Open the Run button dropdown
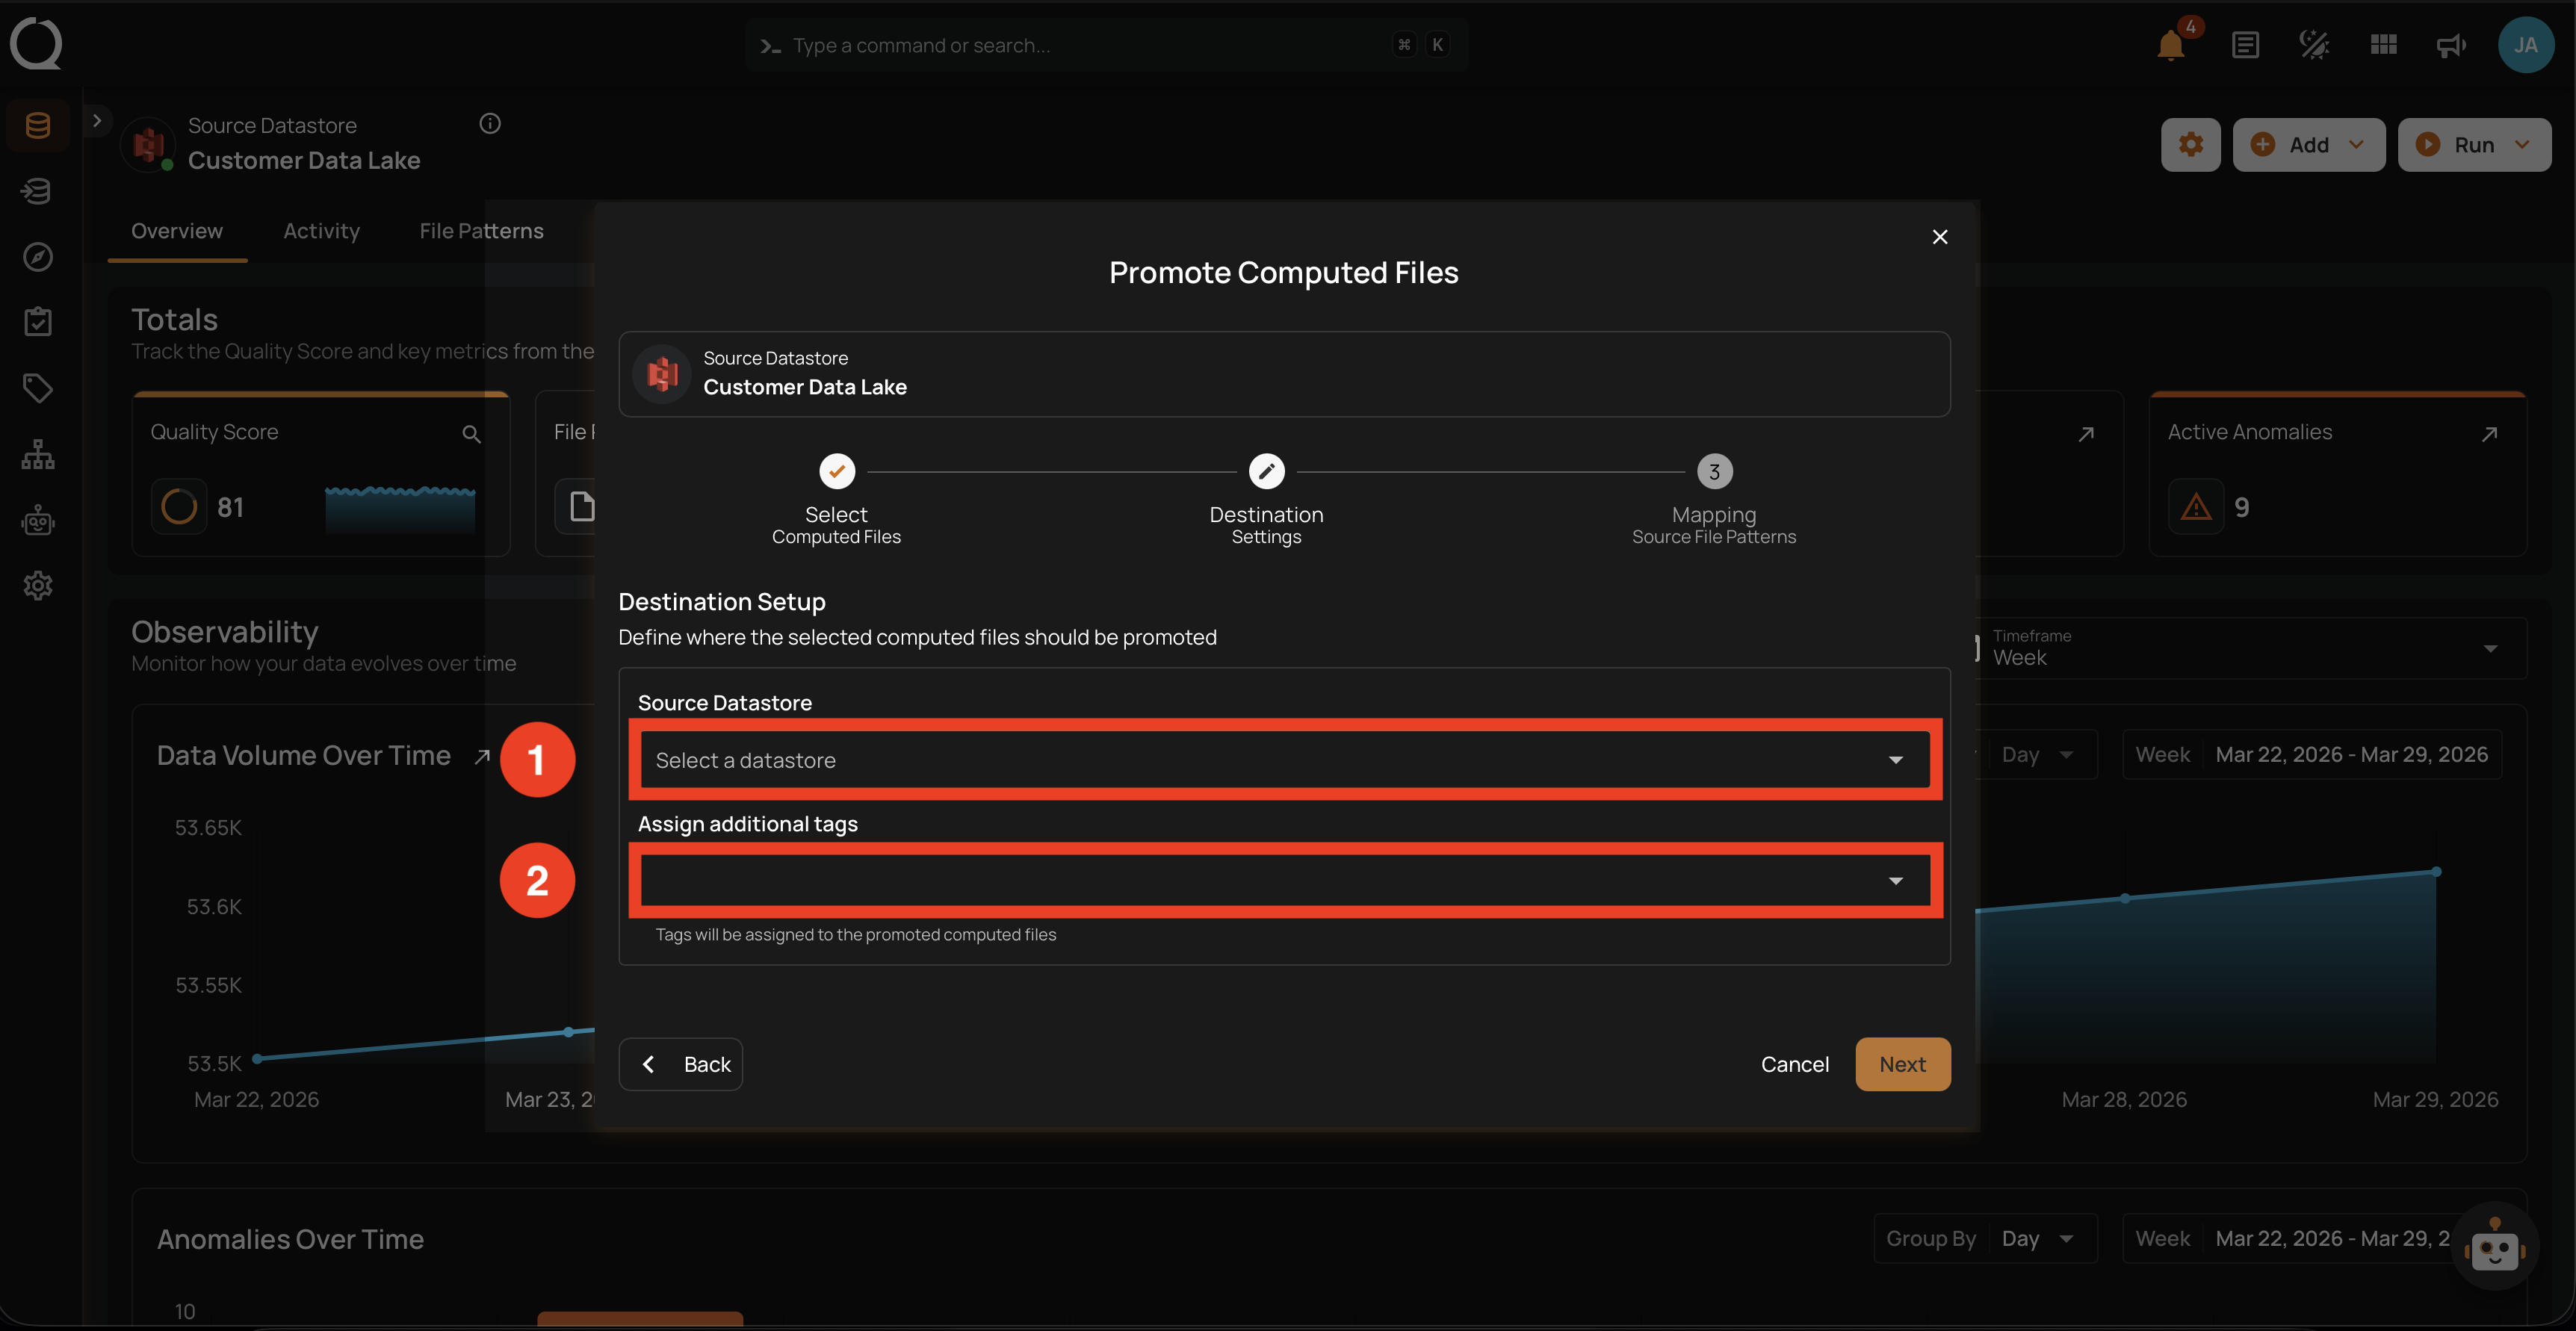This screenshot has height=1331, width=2576. coord(2474,145)
